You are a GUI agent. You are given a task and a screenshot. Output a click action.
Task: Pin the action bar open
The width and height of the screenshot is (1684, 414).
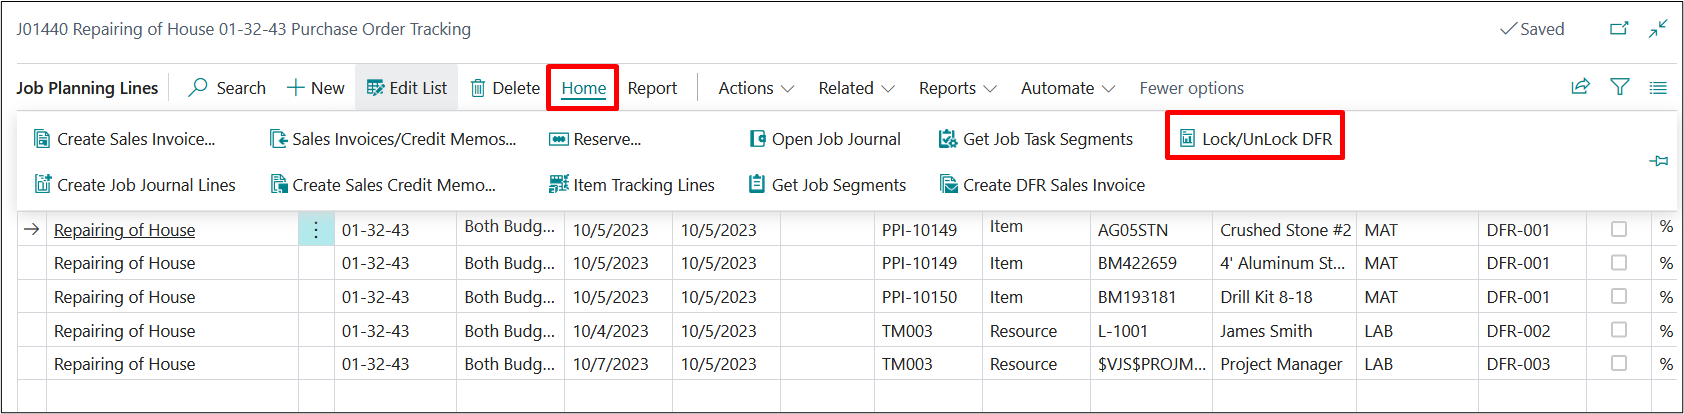(1658, 161)
